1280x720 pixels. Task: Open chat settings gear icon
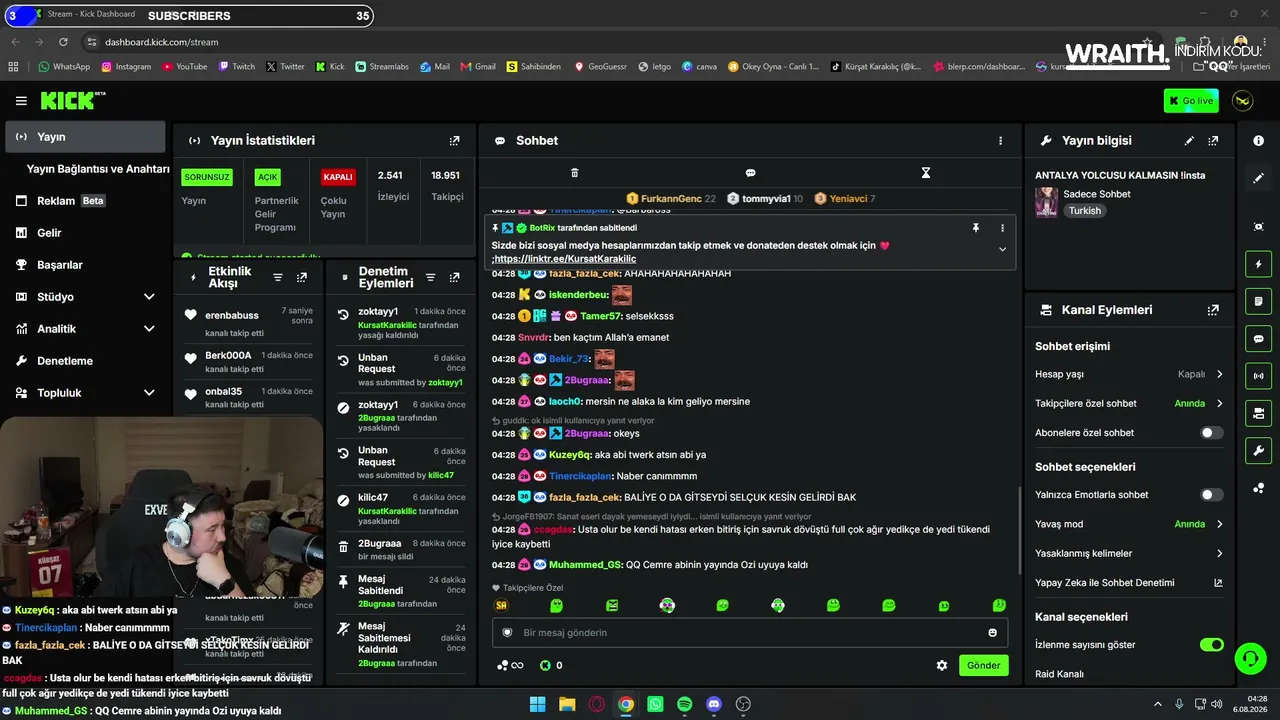click(x=941, y=665)
